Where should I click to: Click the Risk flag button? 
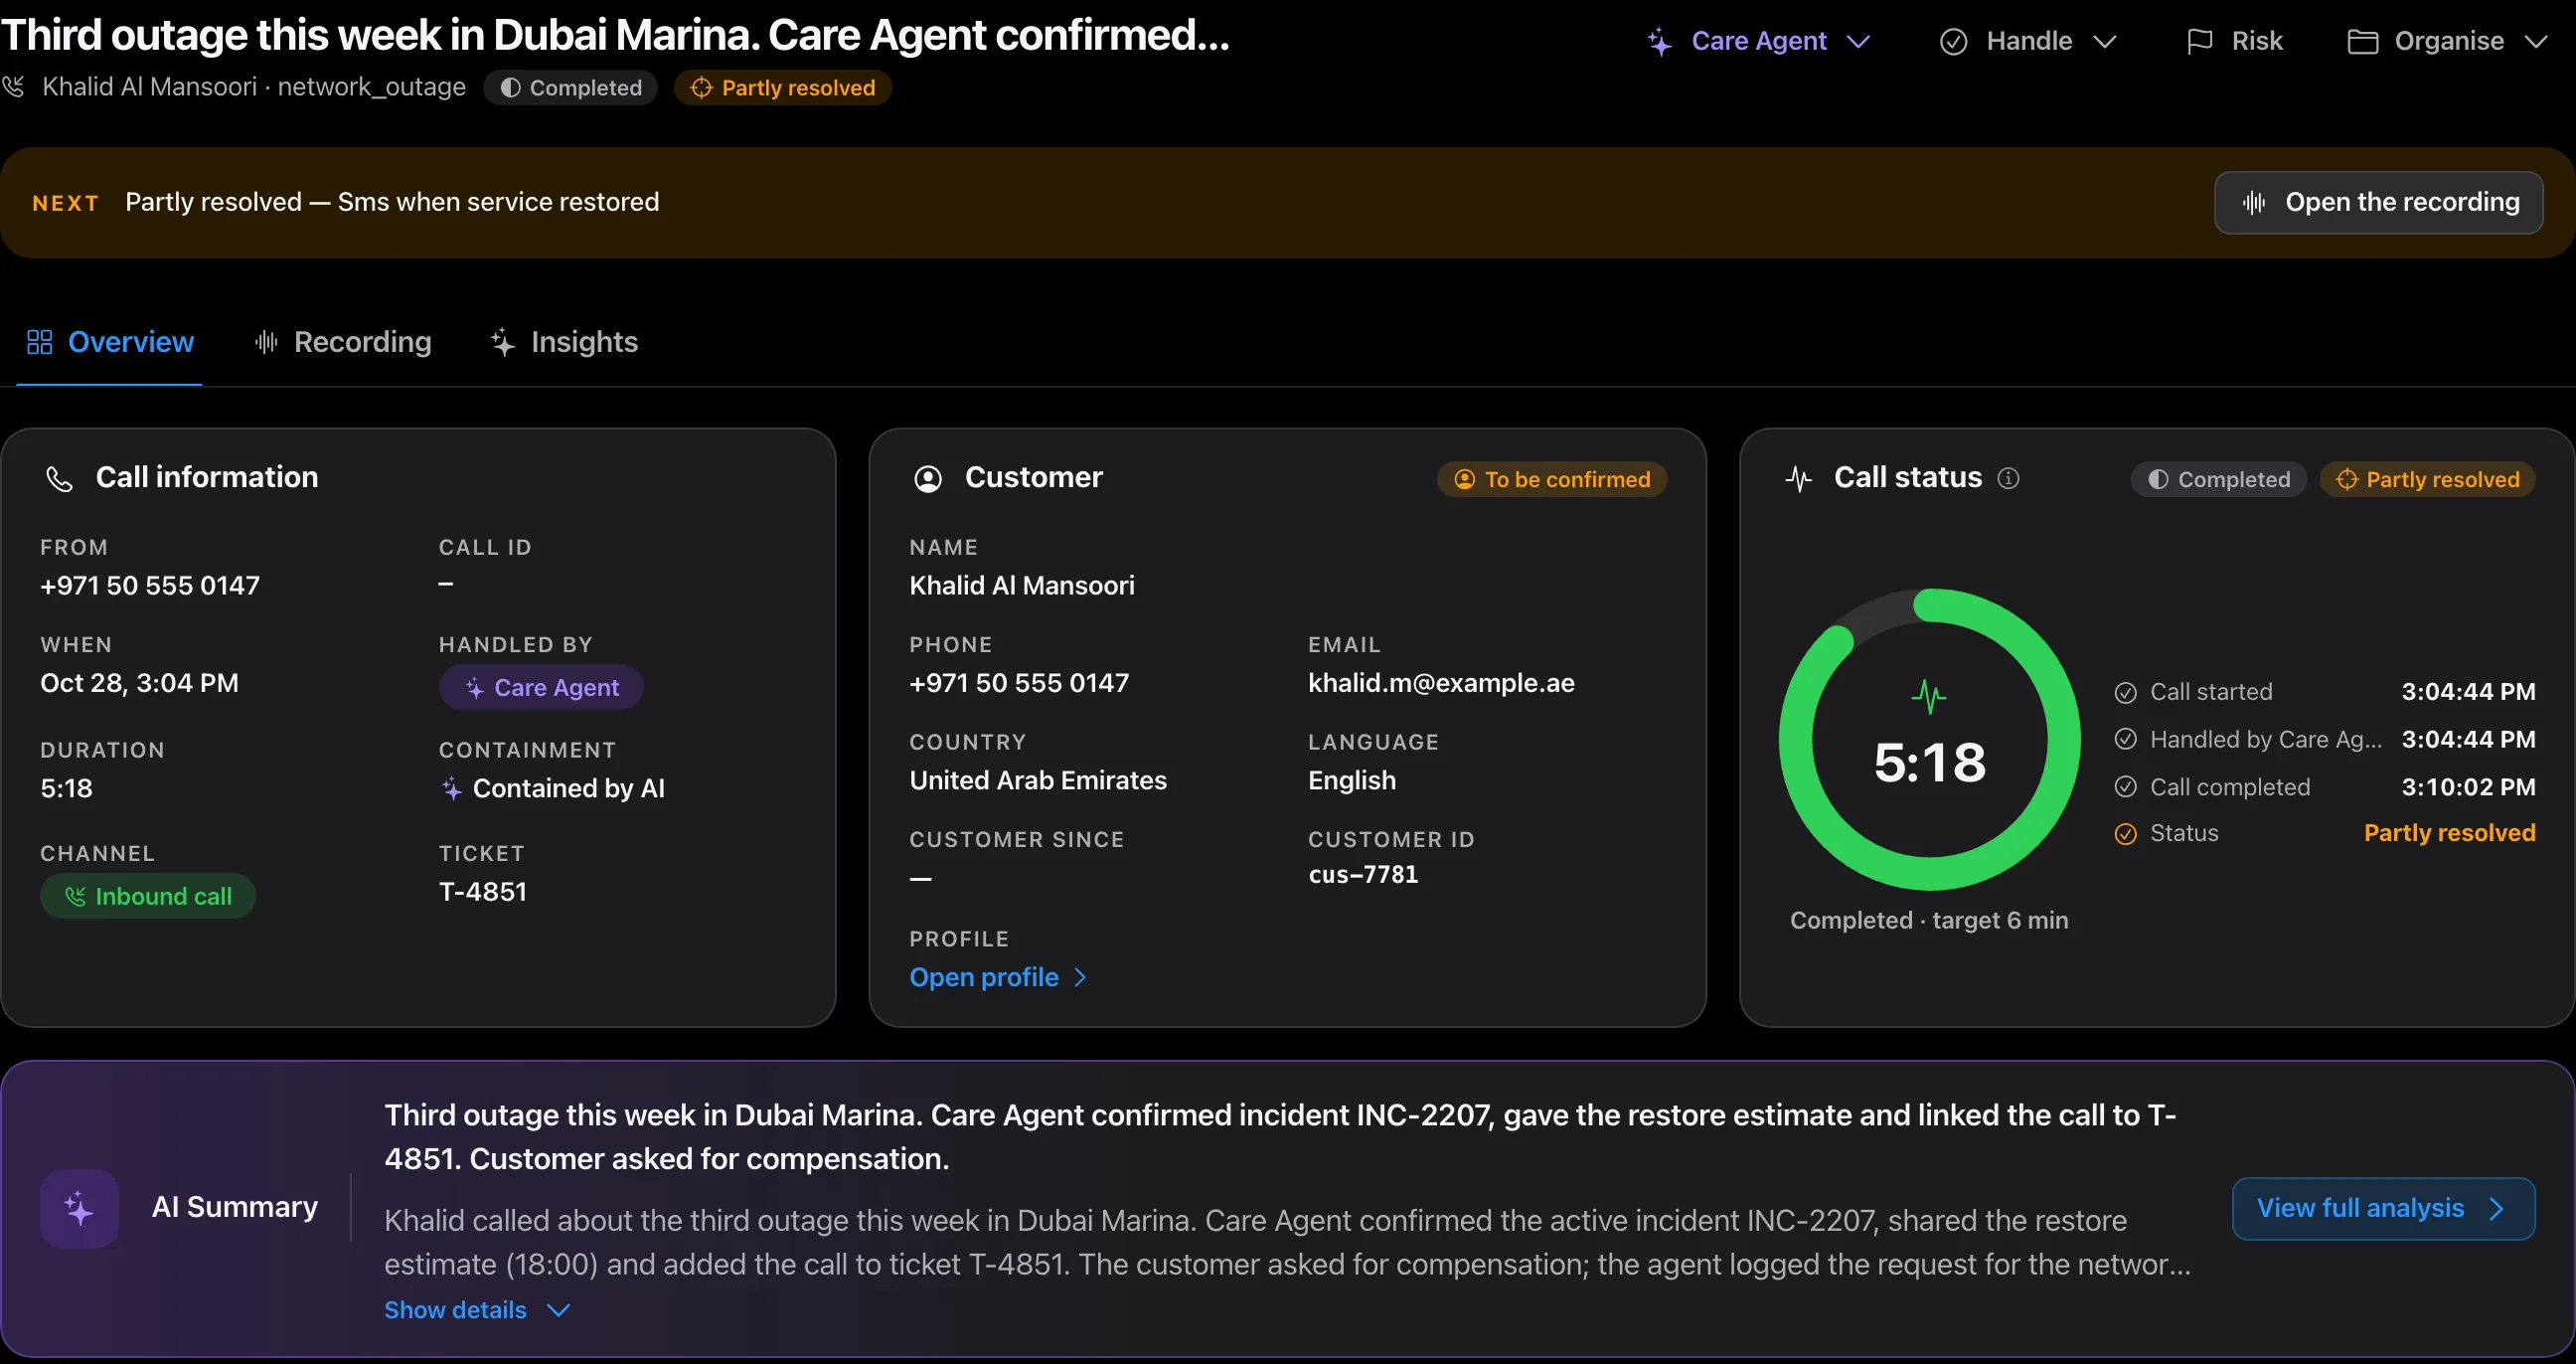pyautogui.click(x=2236, y=41)
